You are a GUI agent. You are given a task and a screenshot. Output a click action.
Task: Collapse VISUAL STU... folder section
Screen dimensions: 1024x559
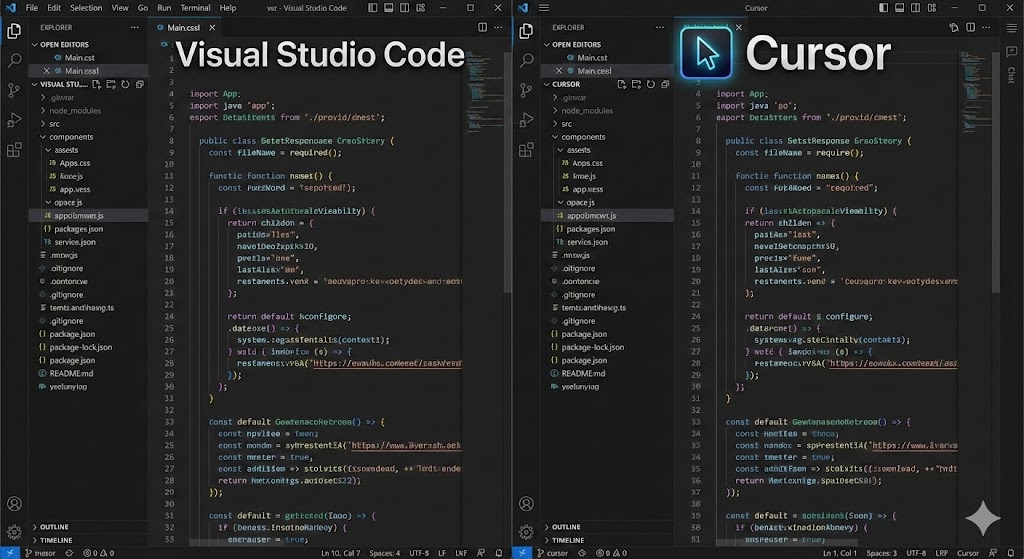[x=61, y=84]
